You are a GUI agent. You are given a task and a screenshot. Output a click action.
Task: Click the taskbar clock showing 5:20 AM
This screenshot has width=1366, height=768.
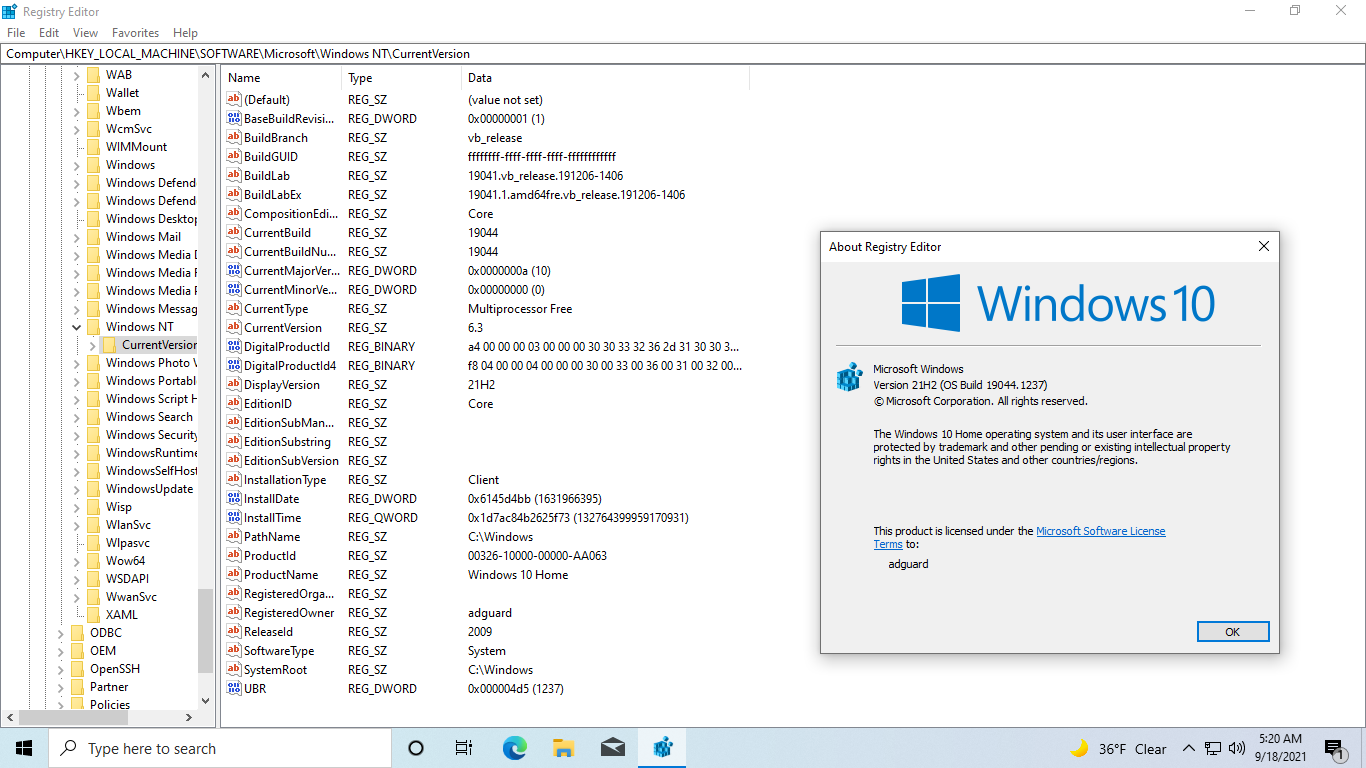1280,748
